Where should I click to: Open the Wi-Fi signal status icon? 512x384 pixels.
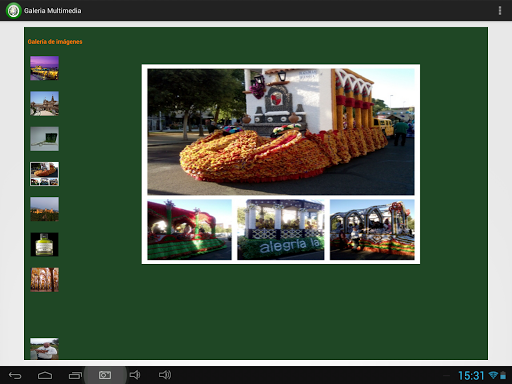[x=493, y=375]
